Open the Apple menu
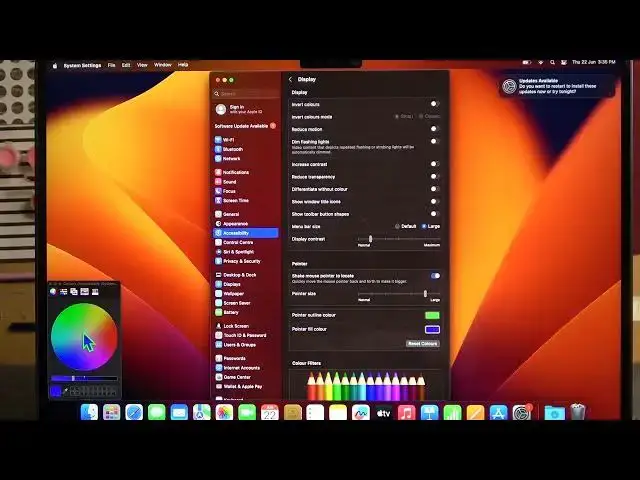The width and height of the screenshot is (640, 480). click(x=55, y=65)
